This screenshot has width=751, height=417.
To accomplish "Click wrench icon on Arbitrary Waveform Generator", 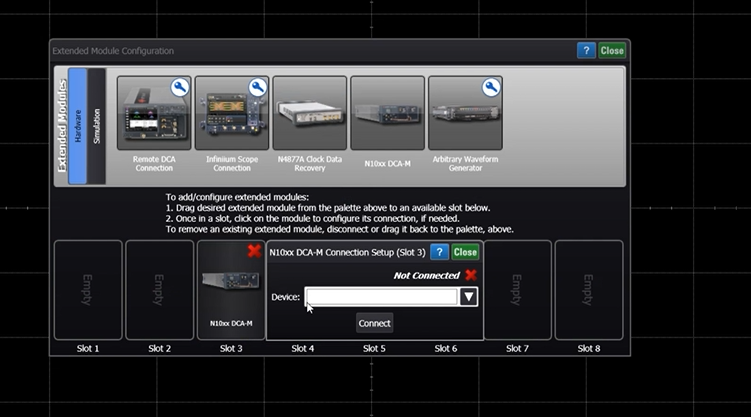I will pyautogui.click(x=492, y=87).
